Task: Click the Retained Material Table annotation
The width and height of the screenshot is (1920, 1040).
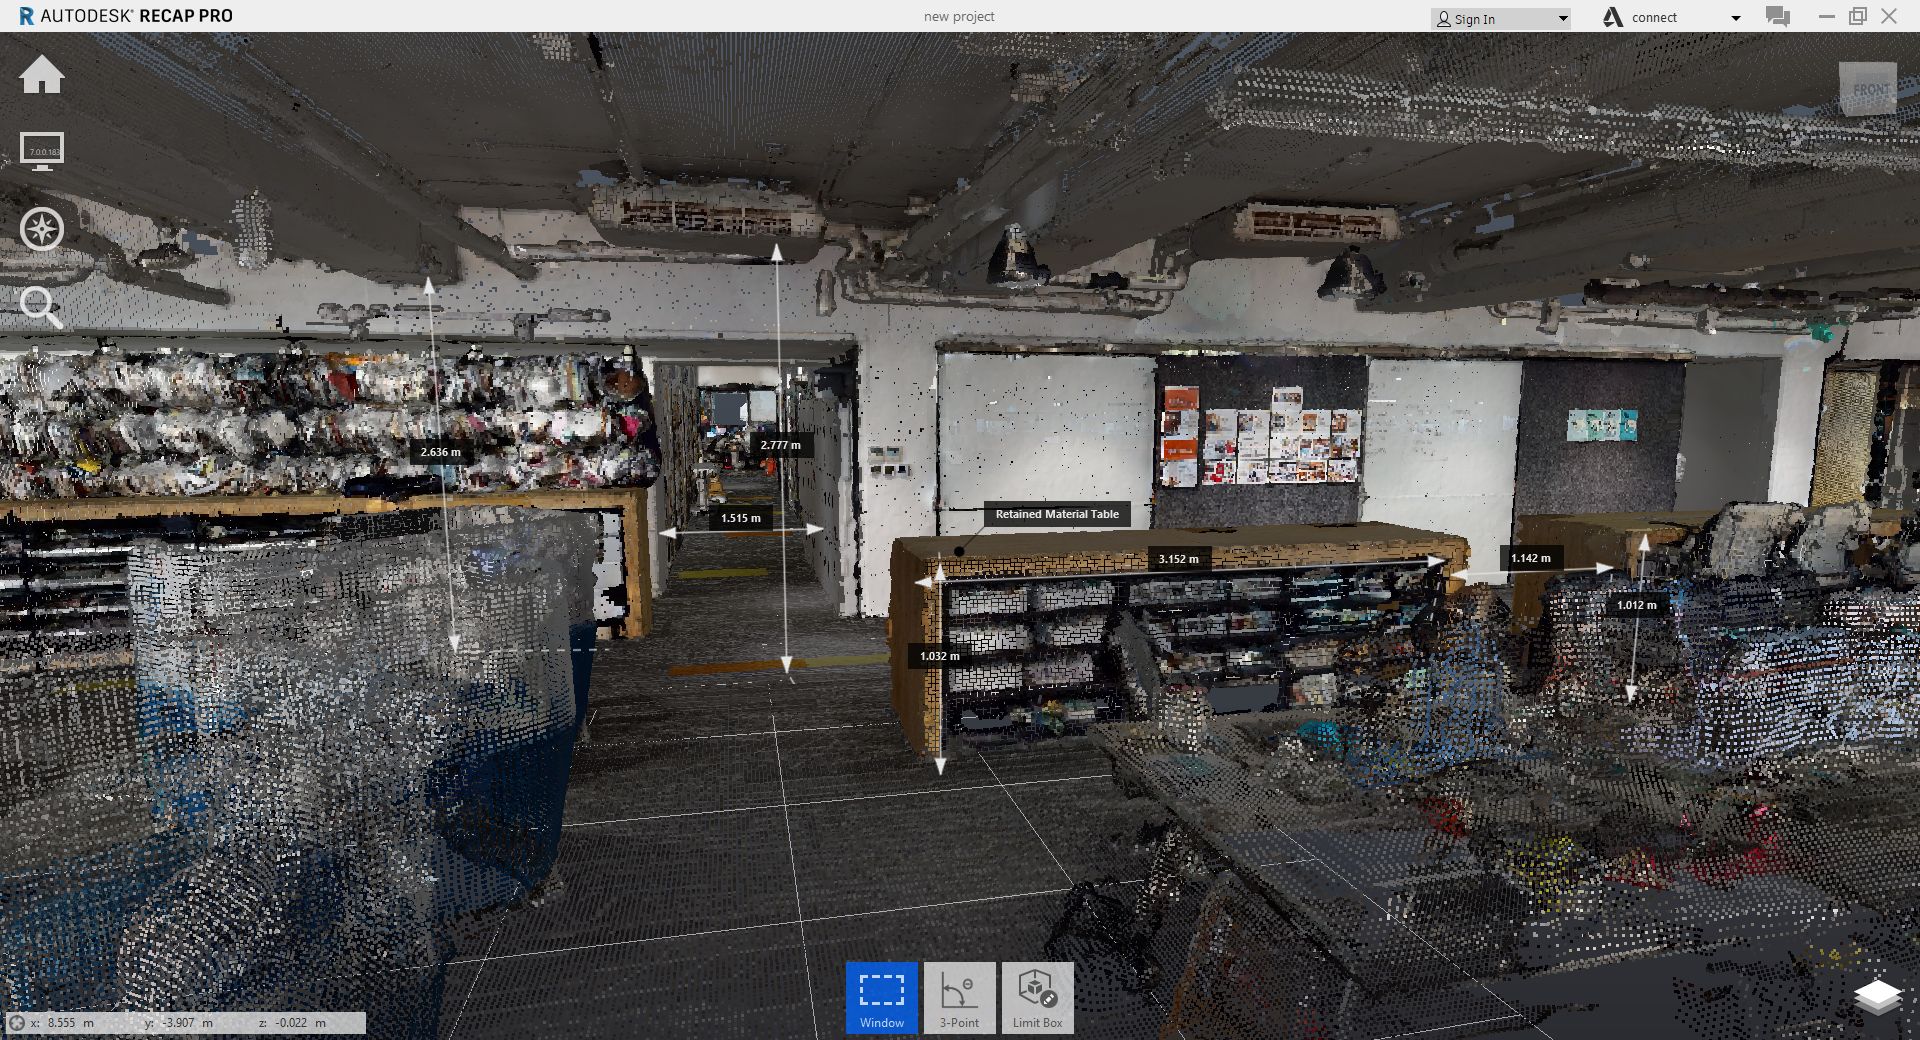Action: [1056, 514]
